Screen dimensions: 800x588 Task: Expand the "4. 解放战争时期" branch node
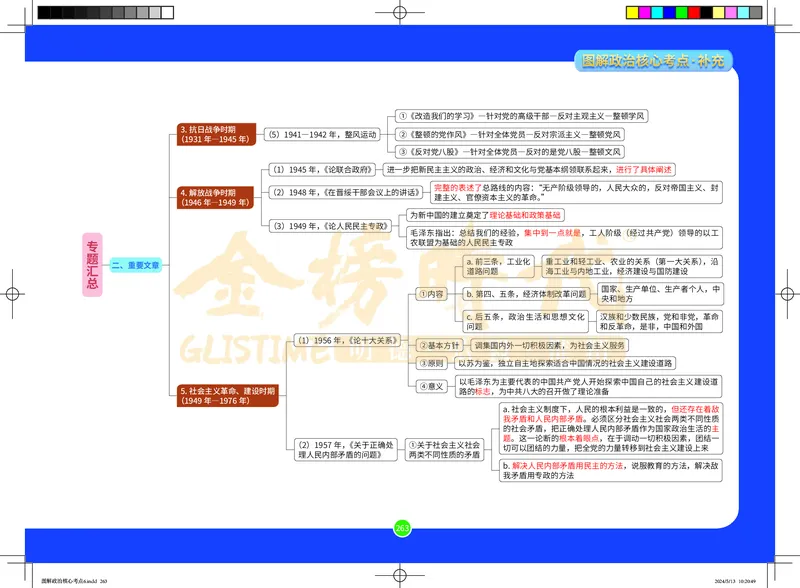[216, 200]
